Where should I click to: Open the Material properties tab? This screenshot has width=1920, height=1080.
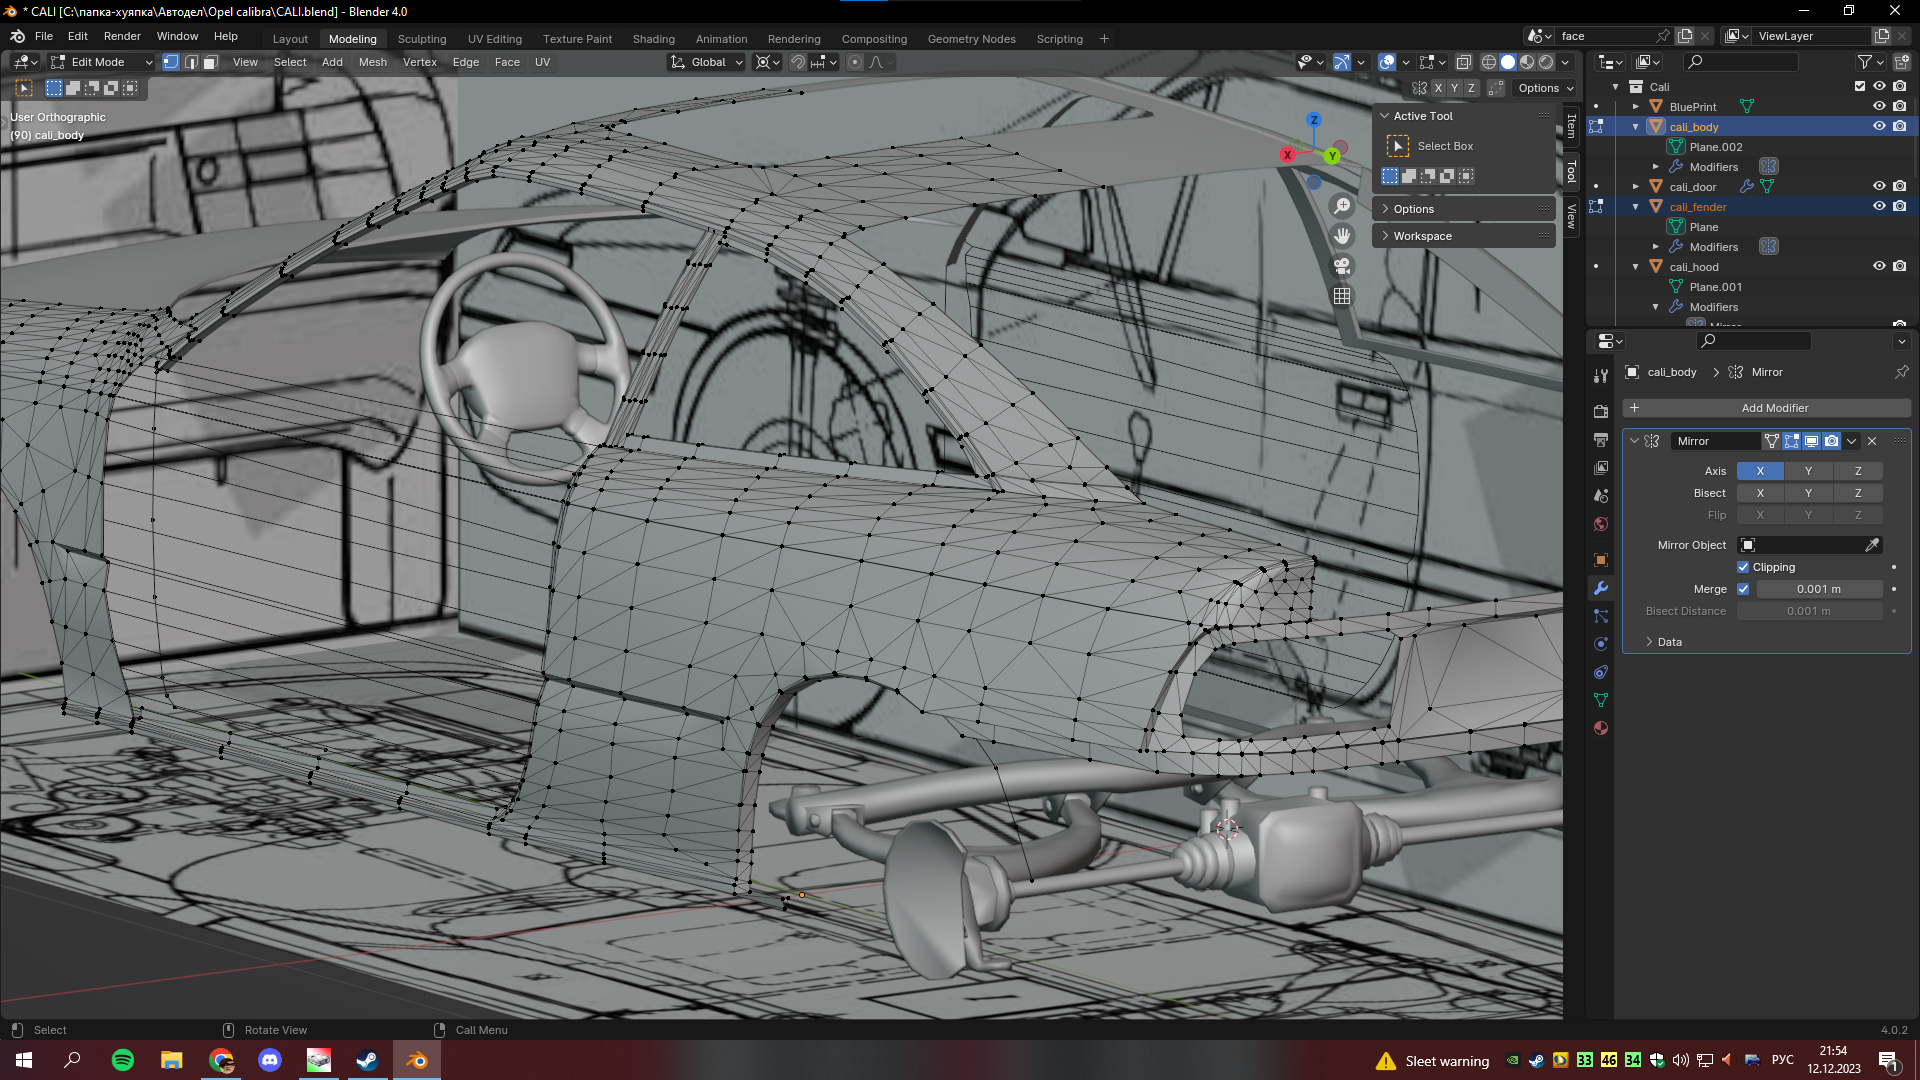(1601, 728)
